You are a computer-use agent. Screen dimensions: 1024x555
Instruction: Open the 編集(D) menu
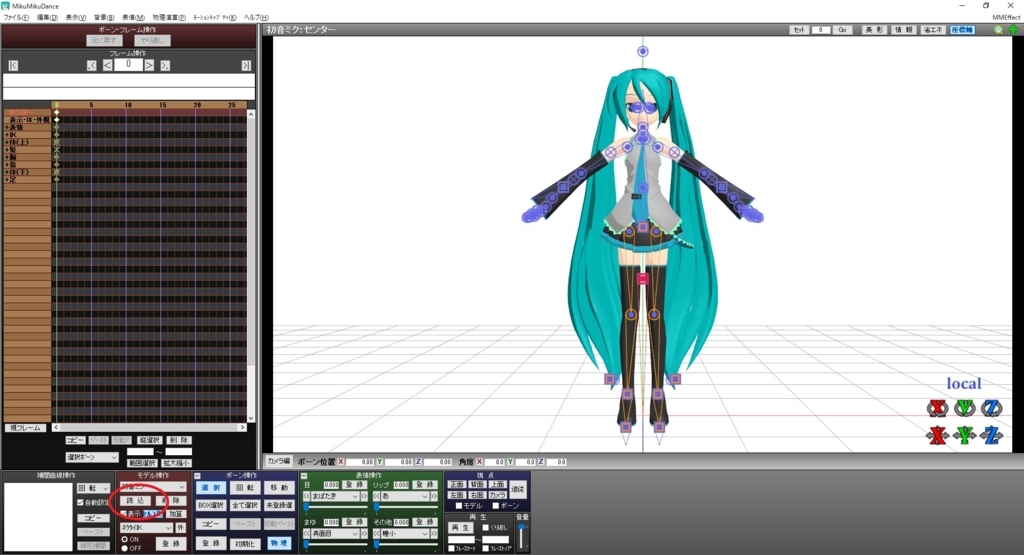pyautogui.click(x=47, y=18)
